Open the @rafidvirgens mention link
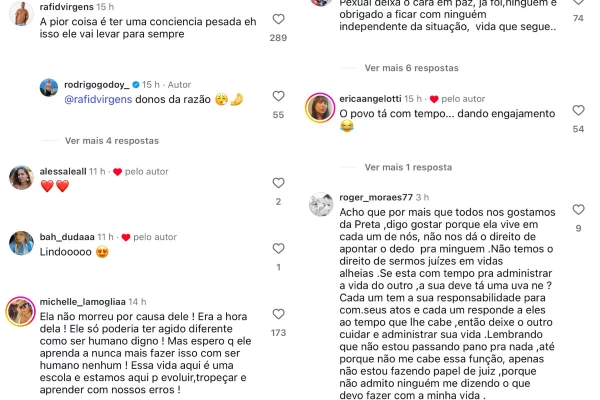This screenshot has height=400, width=600. pyautogui.click(x=98, y=100)
